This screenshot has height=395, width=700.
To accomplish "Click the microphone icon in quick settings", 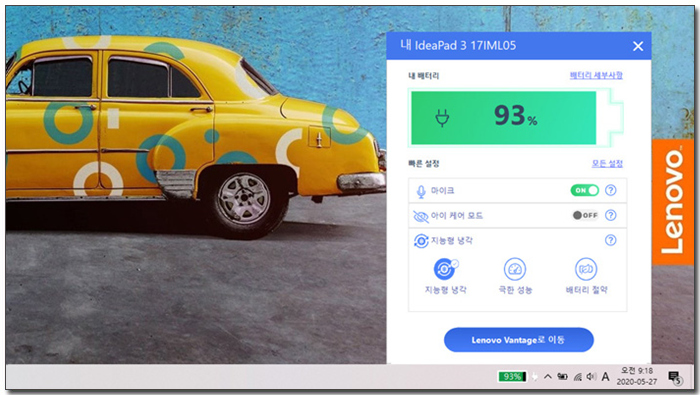I will (x=421, y=191).
